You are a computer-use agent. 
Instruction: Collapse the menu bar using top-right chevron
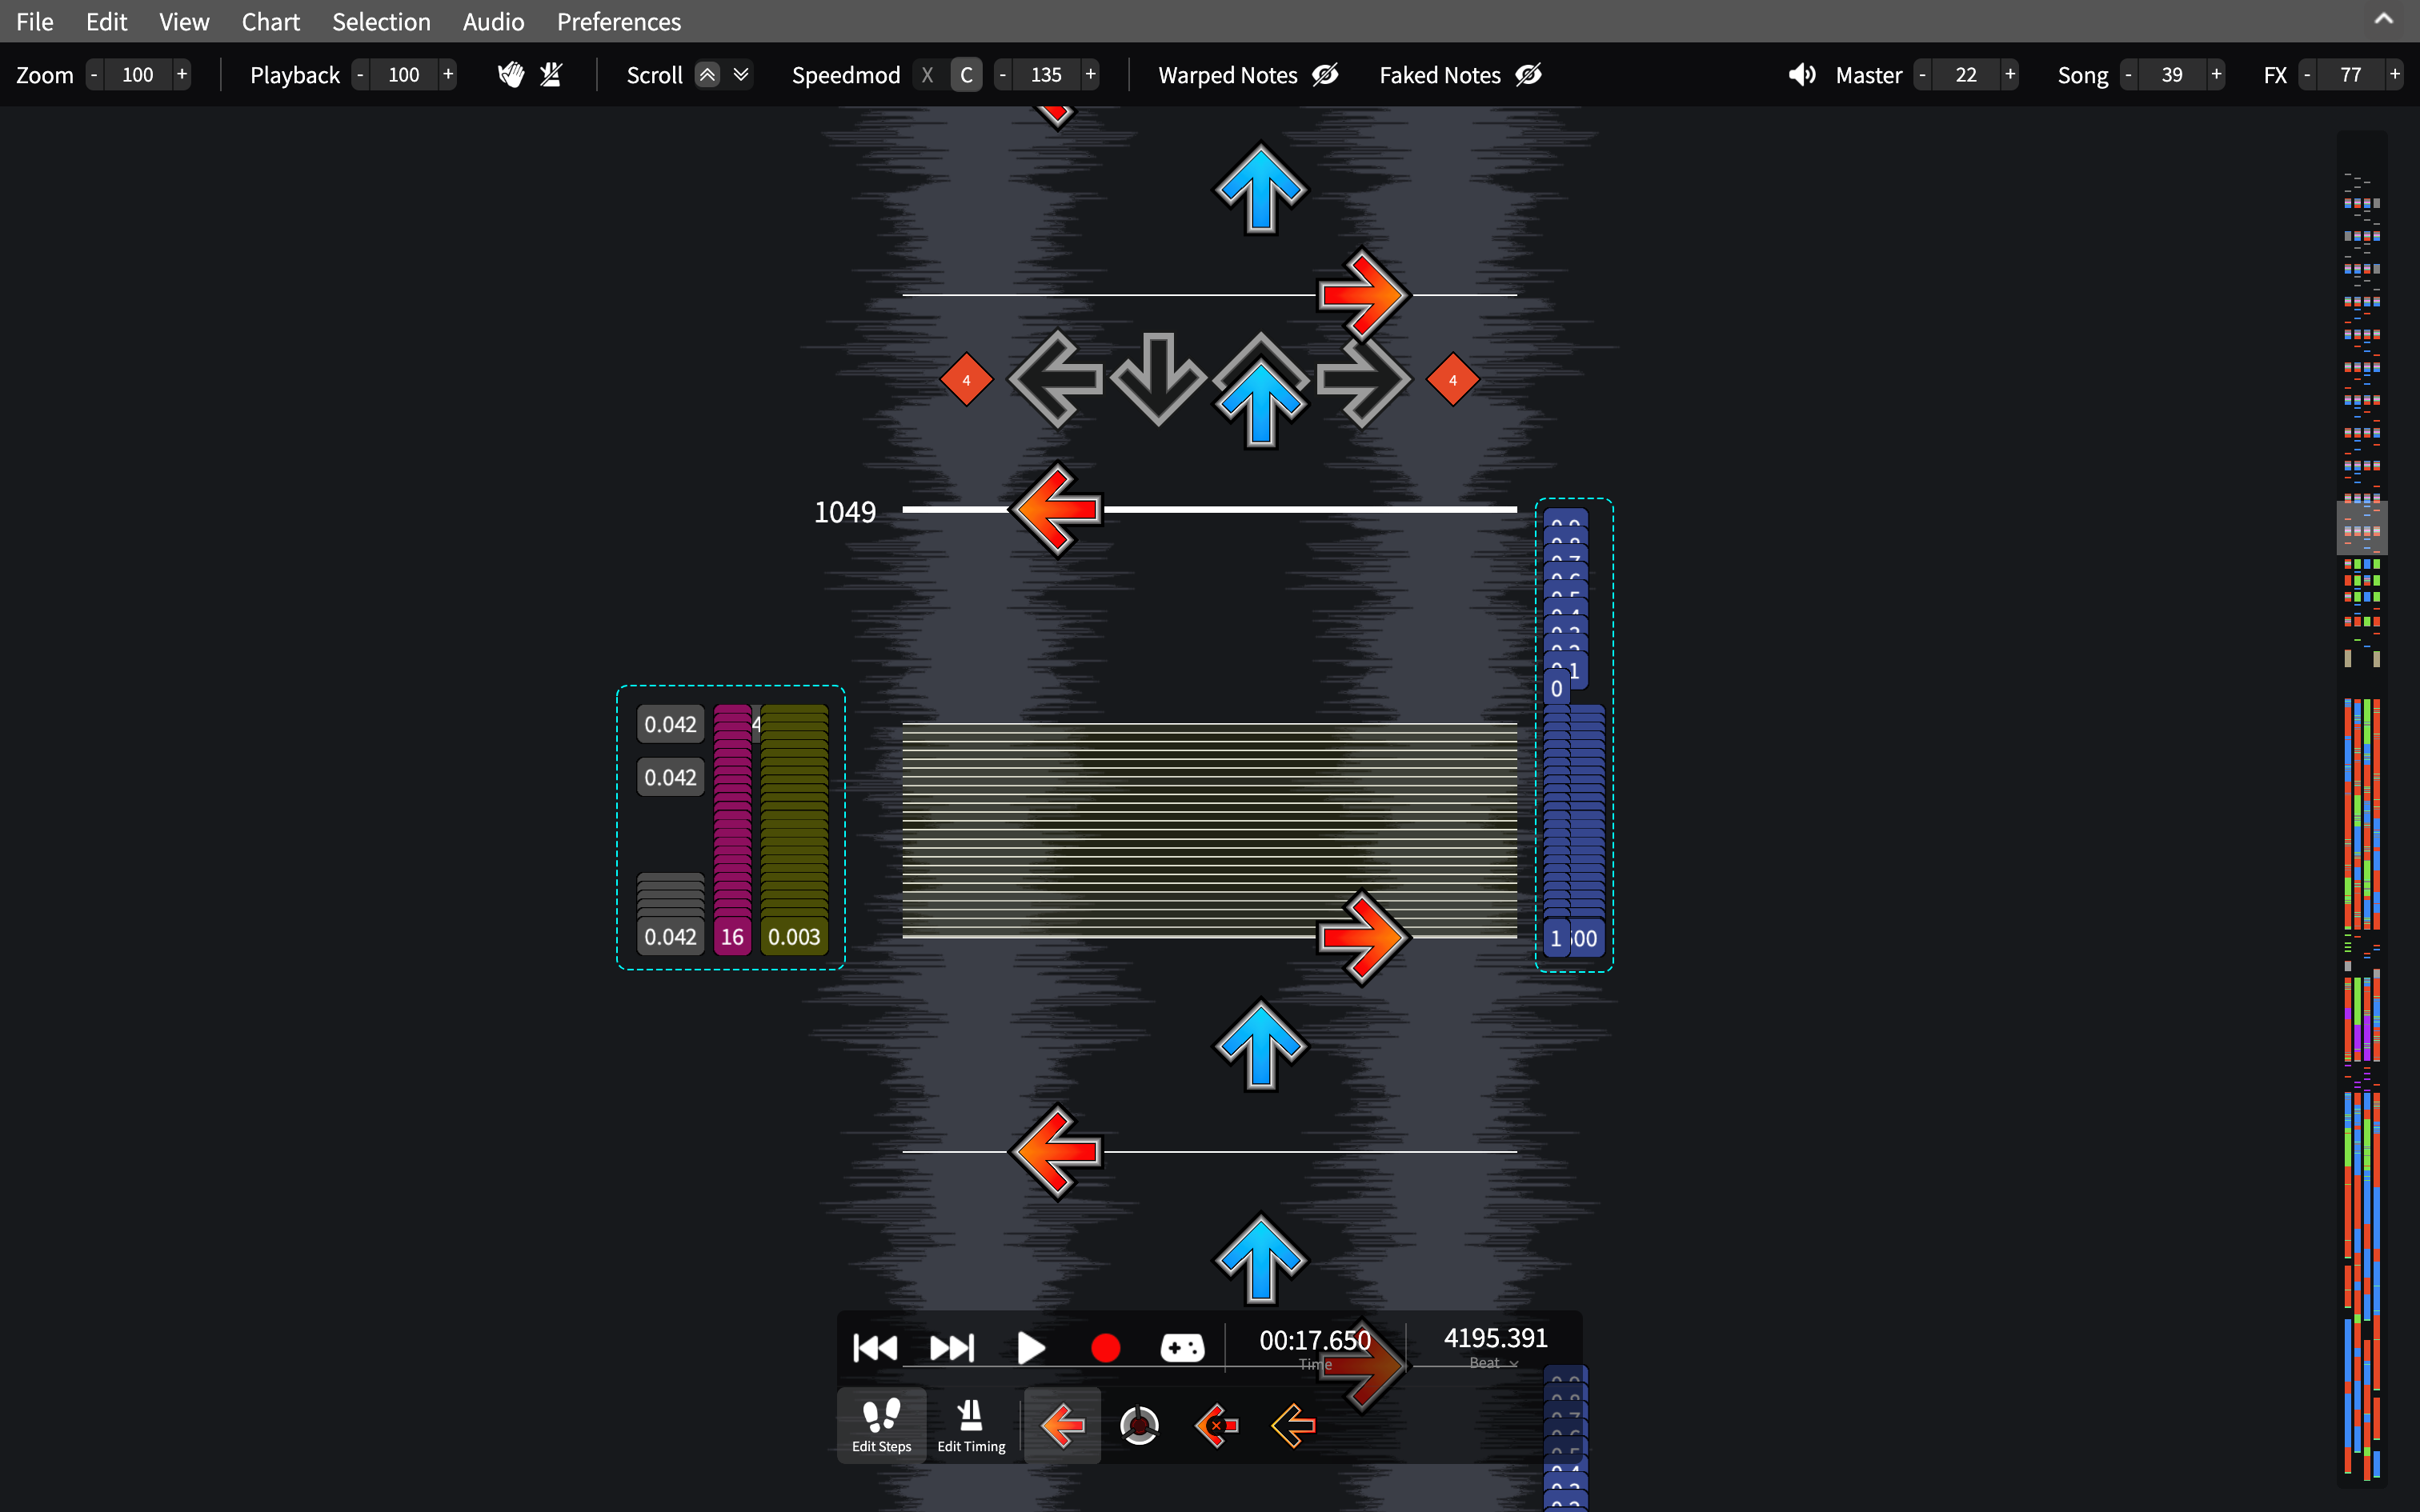(2384, 19)
